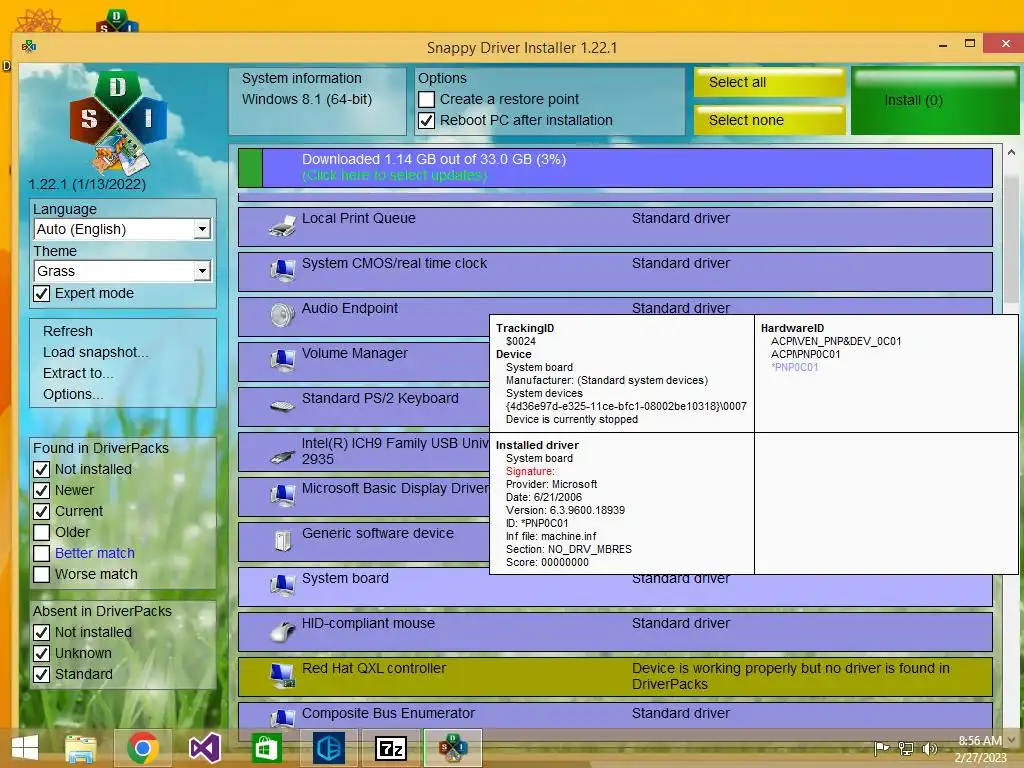The image size is (1024, 768).
Task: Enable the Better match checkbox
Action: [42, 553]
